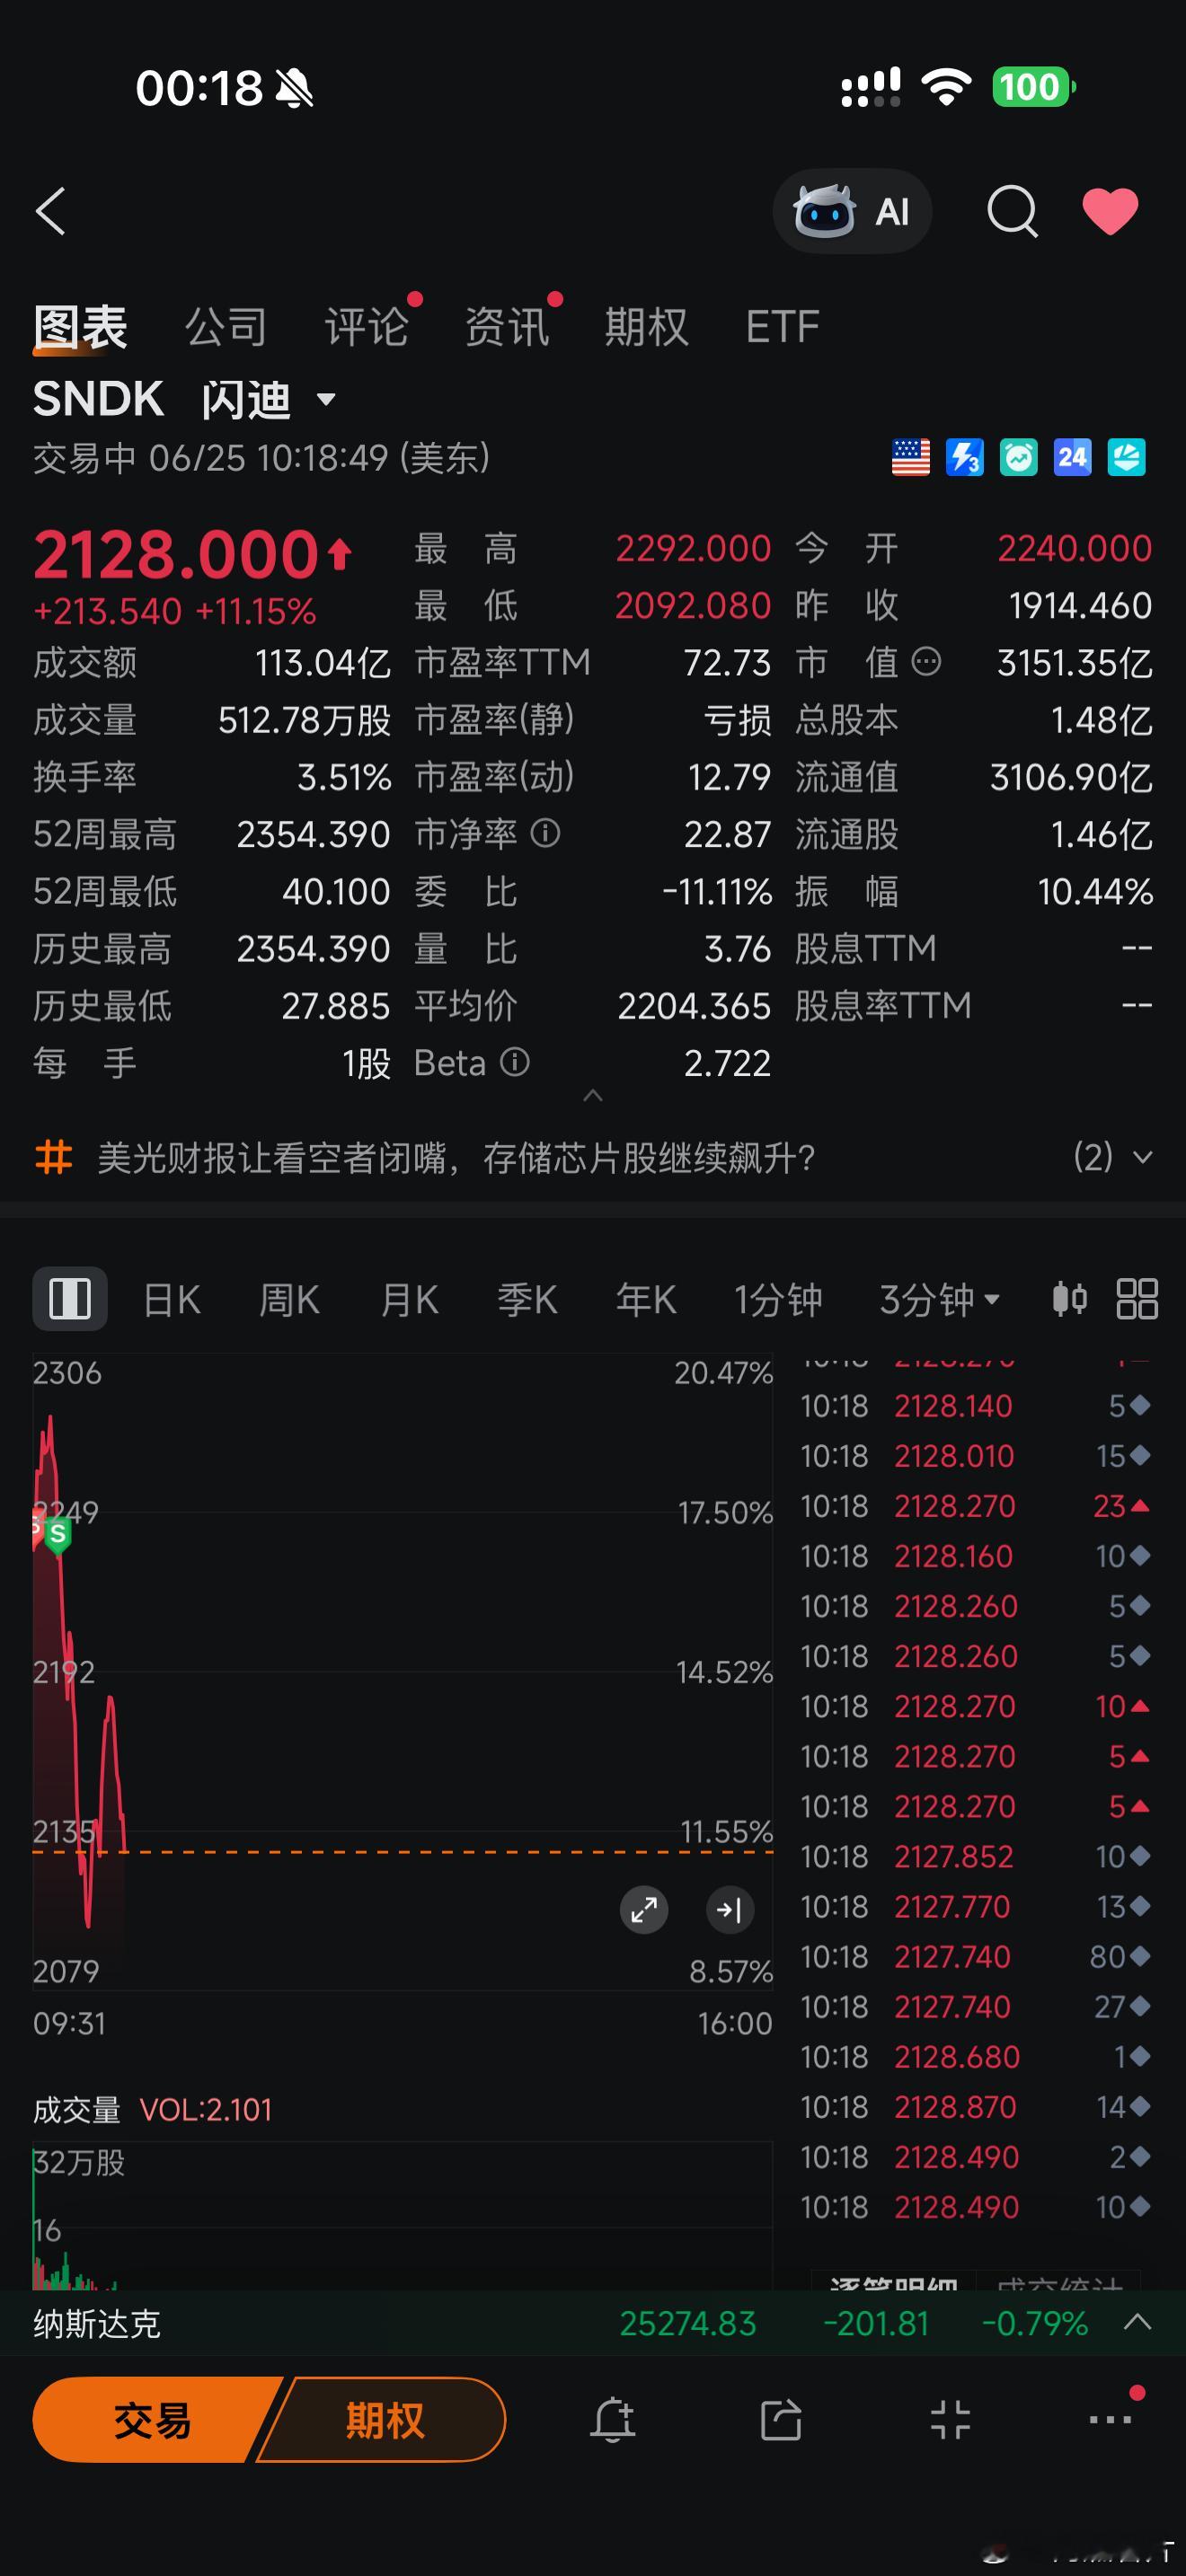The width and height of the screenshot is (1186, 2576).
Task: Select the 2128.140 trade tick row
Action: tap(975, 1406)
